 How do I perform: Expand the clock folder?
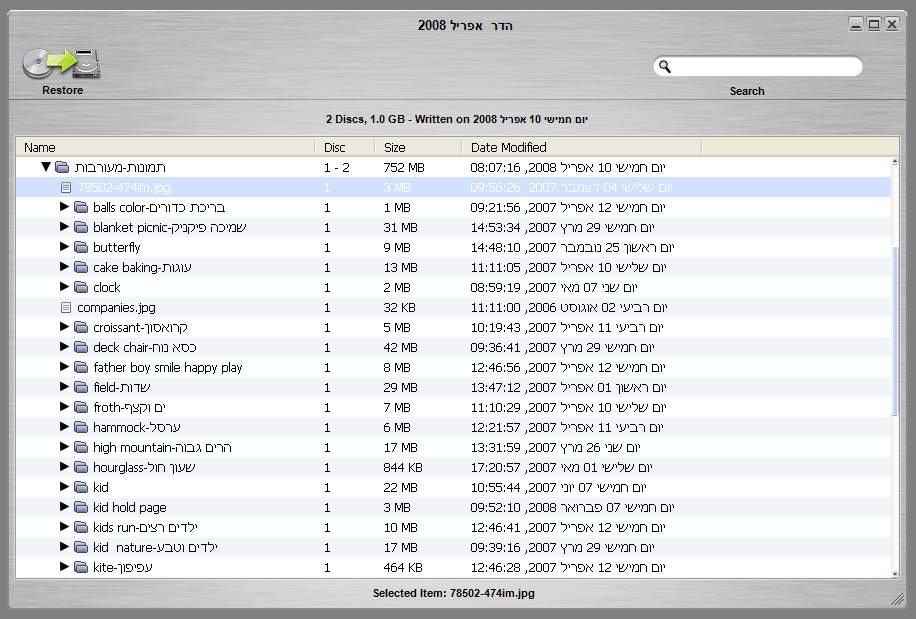coord(64,287)
